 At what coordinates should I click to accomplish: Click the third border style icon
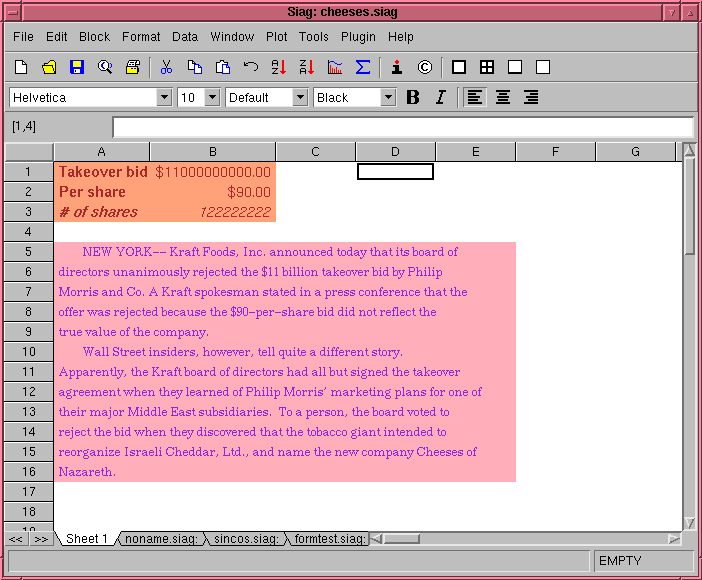[515, 67]
